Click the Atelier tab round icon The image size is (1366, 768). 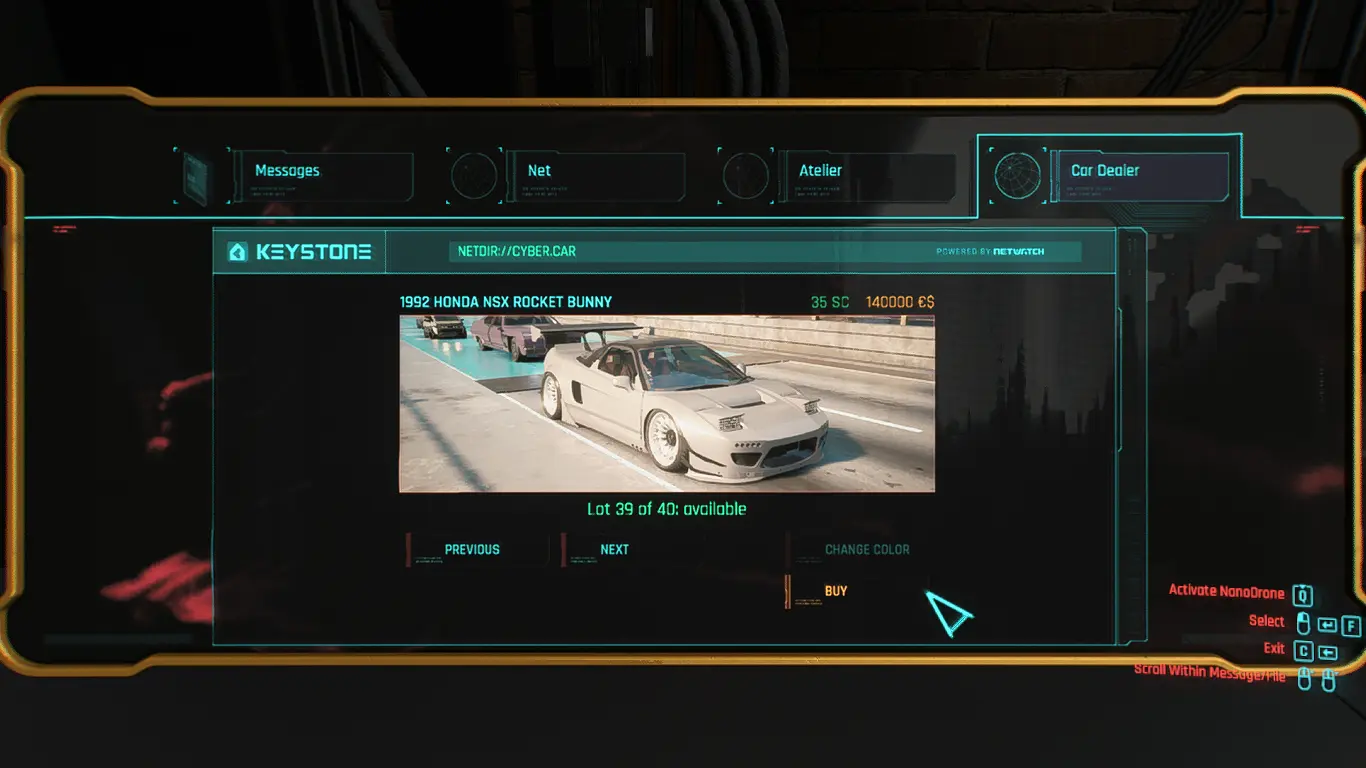click(746, 177)
